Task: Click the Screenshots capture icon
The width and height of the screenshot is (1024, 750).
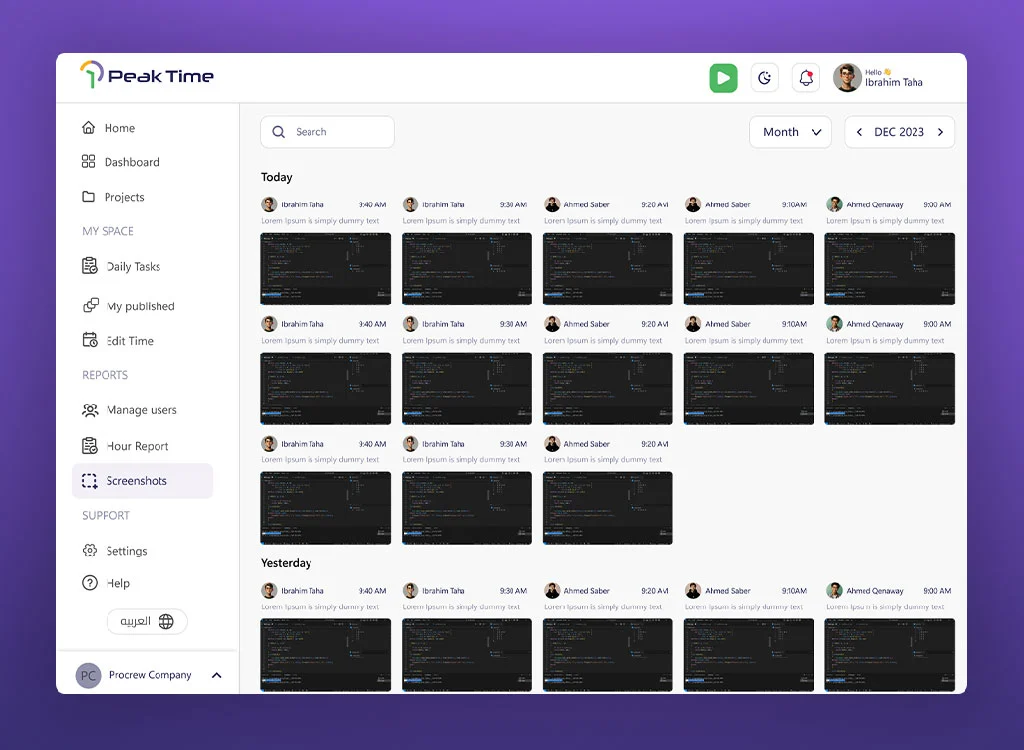Action: tap(91, 481)
